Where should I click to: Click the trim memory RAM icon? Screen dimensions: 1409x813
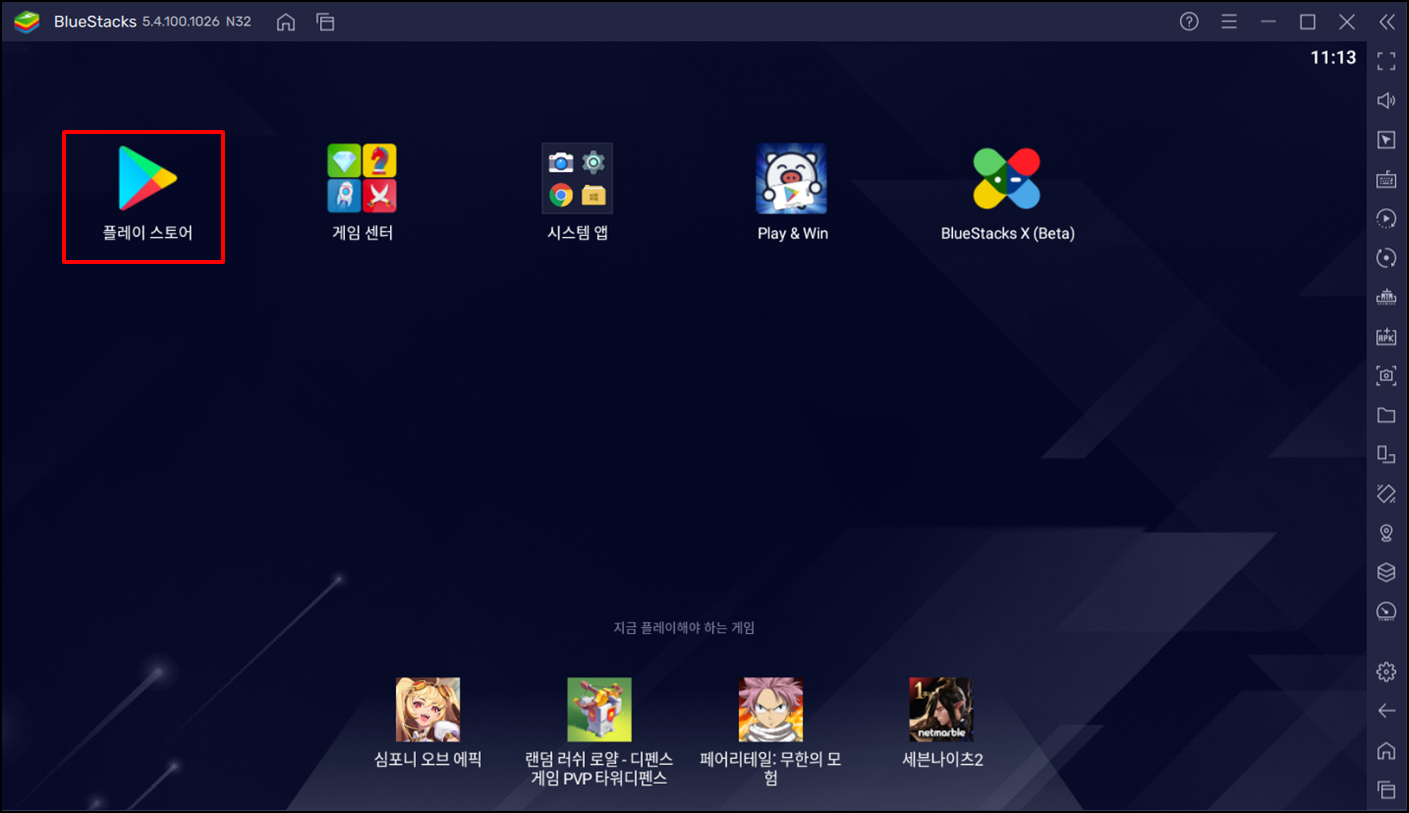click(1386, 297)
